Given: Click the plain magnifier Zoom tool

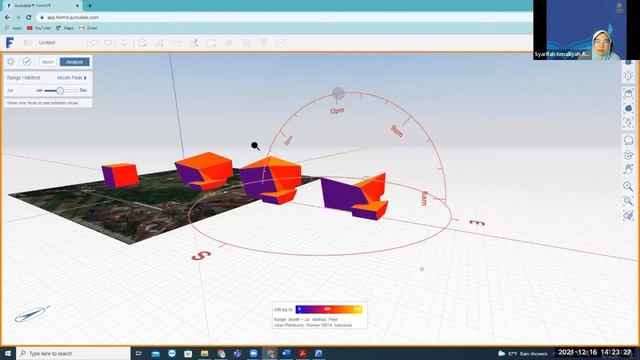Looking at the screenshot, I should point(628,186).
